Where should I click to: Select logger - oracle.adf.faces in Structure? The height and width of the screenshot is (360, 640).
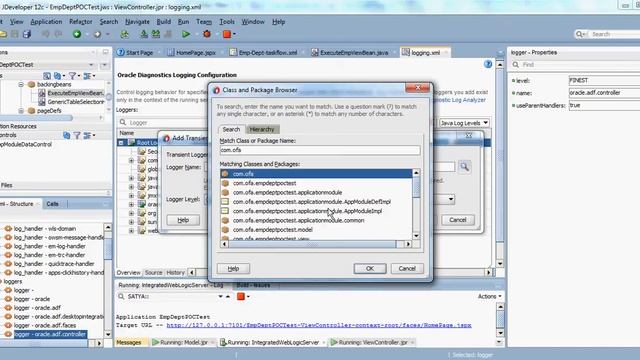click(45, 325)
